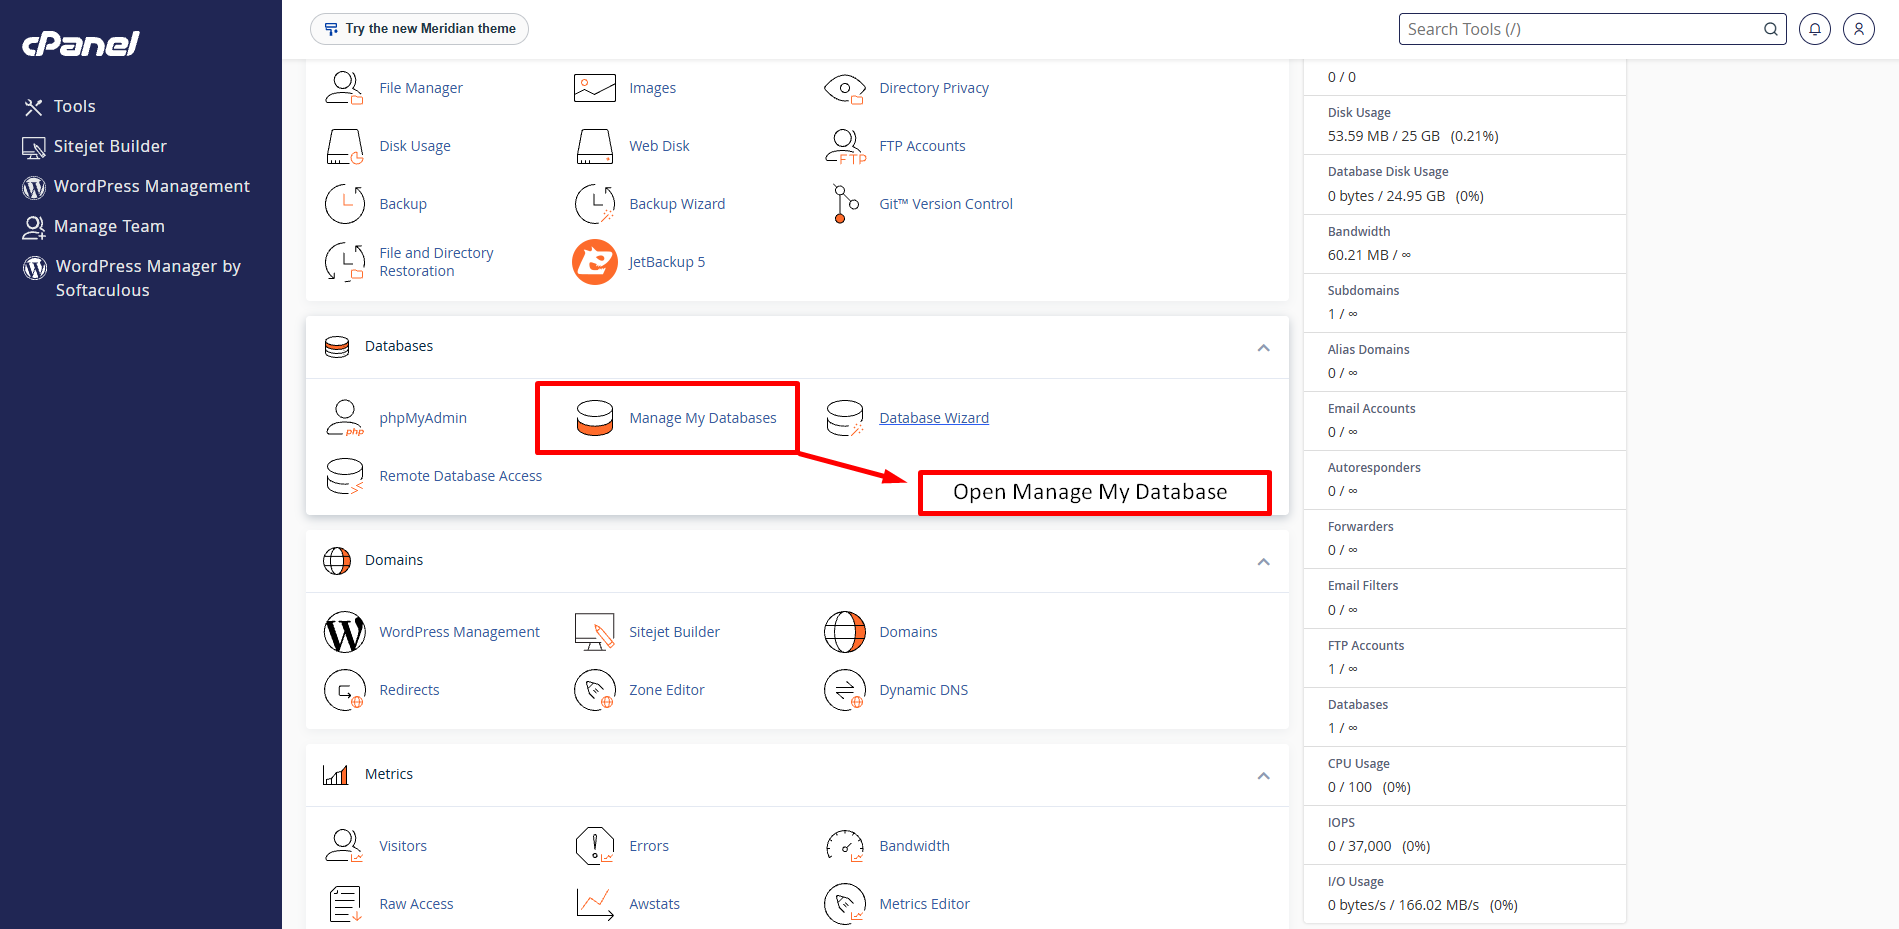Open the Metrics Editor icon
1899x929 pixels.
tap(845, 904)
